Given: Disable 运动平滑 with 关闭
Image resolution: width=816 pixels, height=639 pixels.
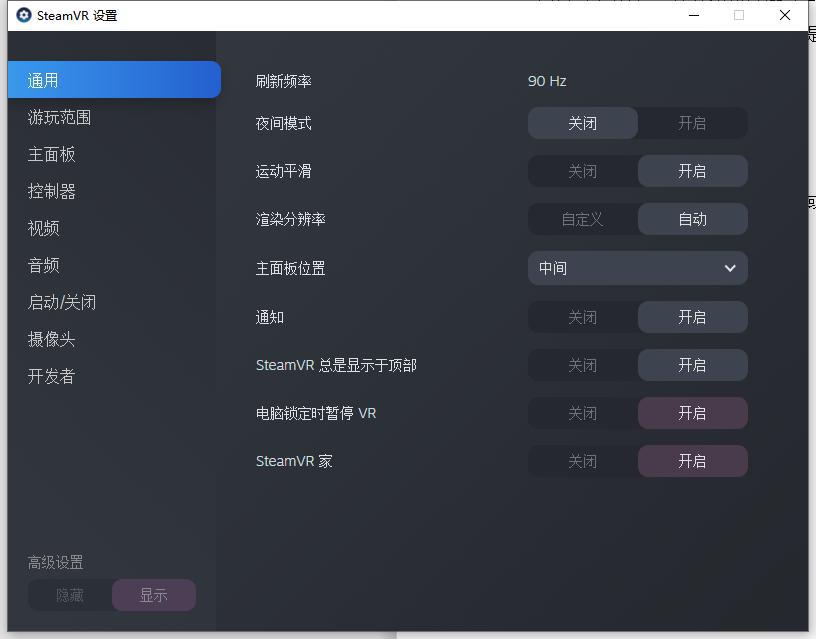Looking at the screenshot, I should [x=583, y=171].
